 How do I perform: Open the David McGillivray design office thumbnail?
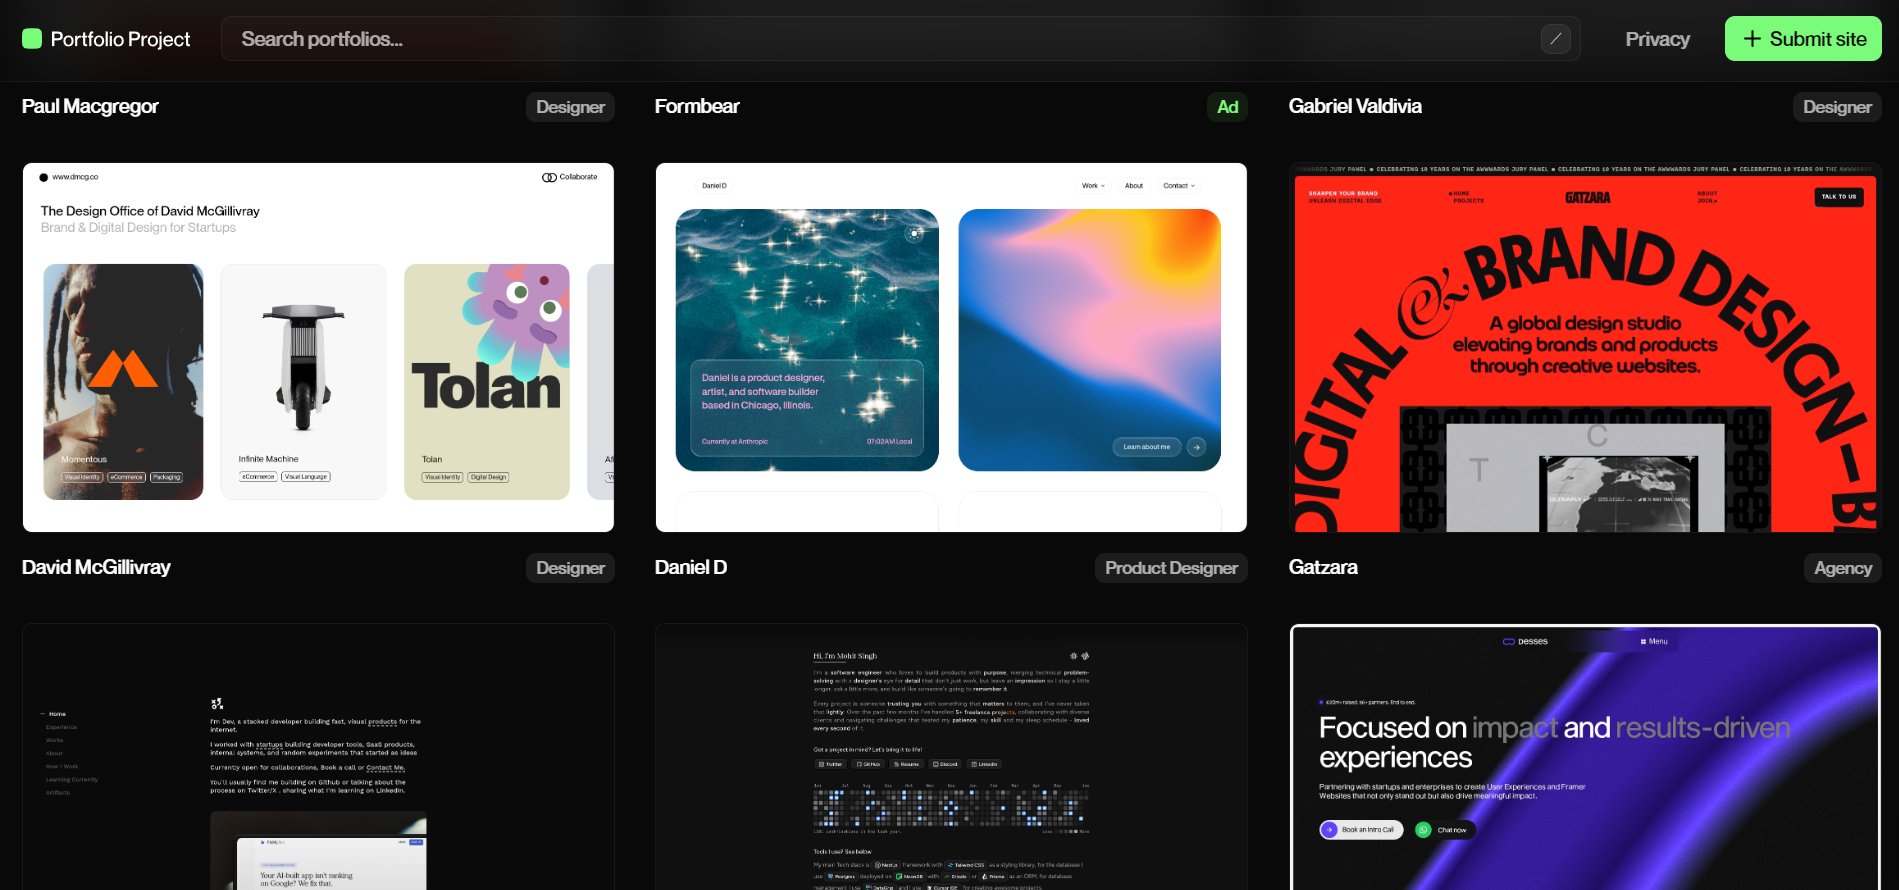tap(318, 347)
